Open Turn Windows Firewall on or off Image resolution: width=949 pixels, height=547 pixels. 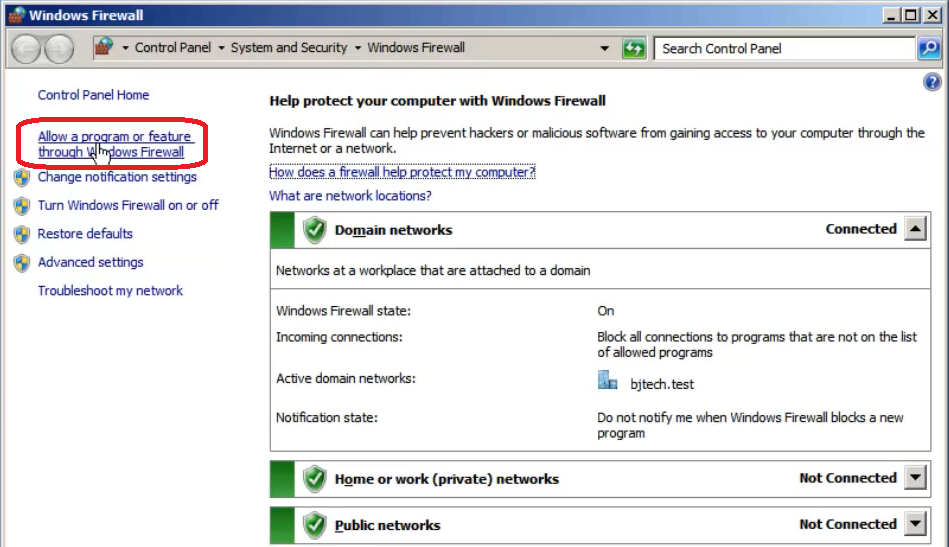127,205
